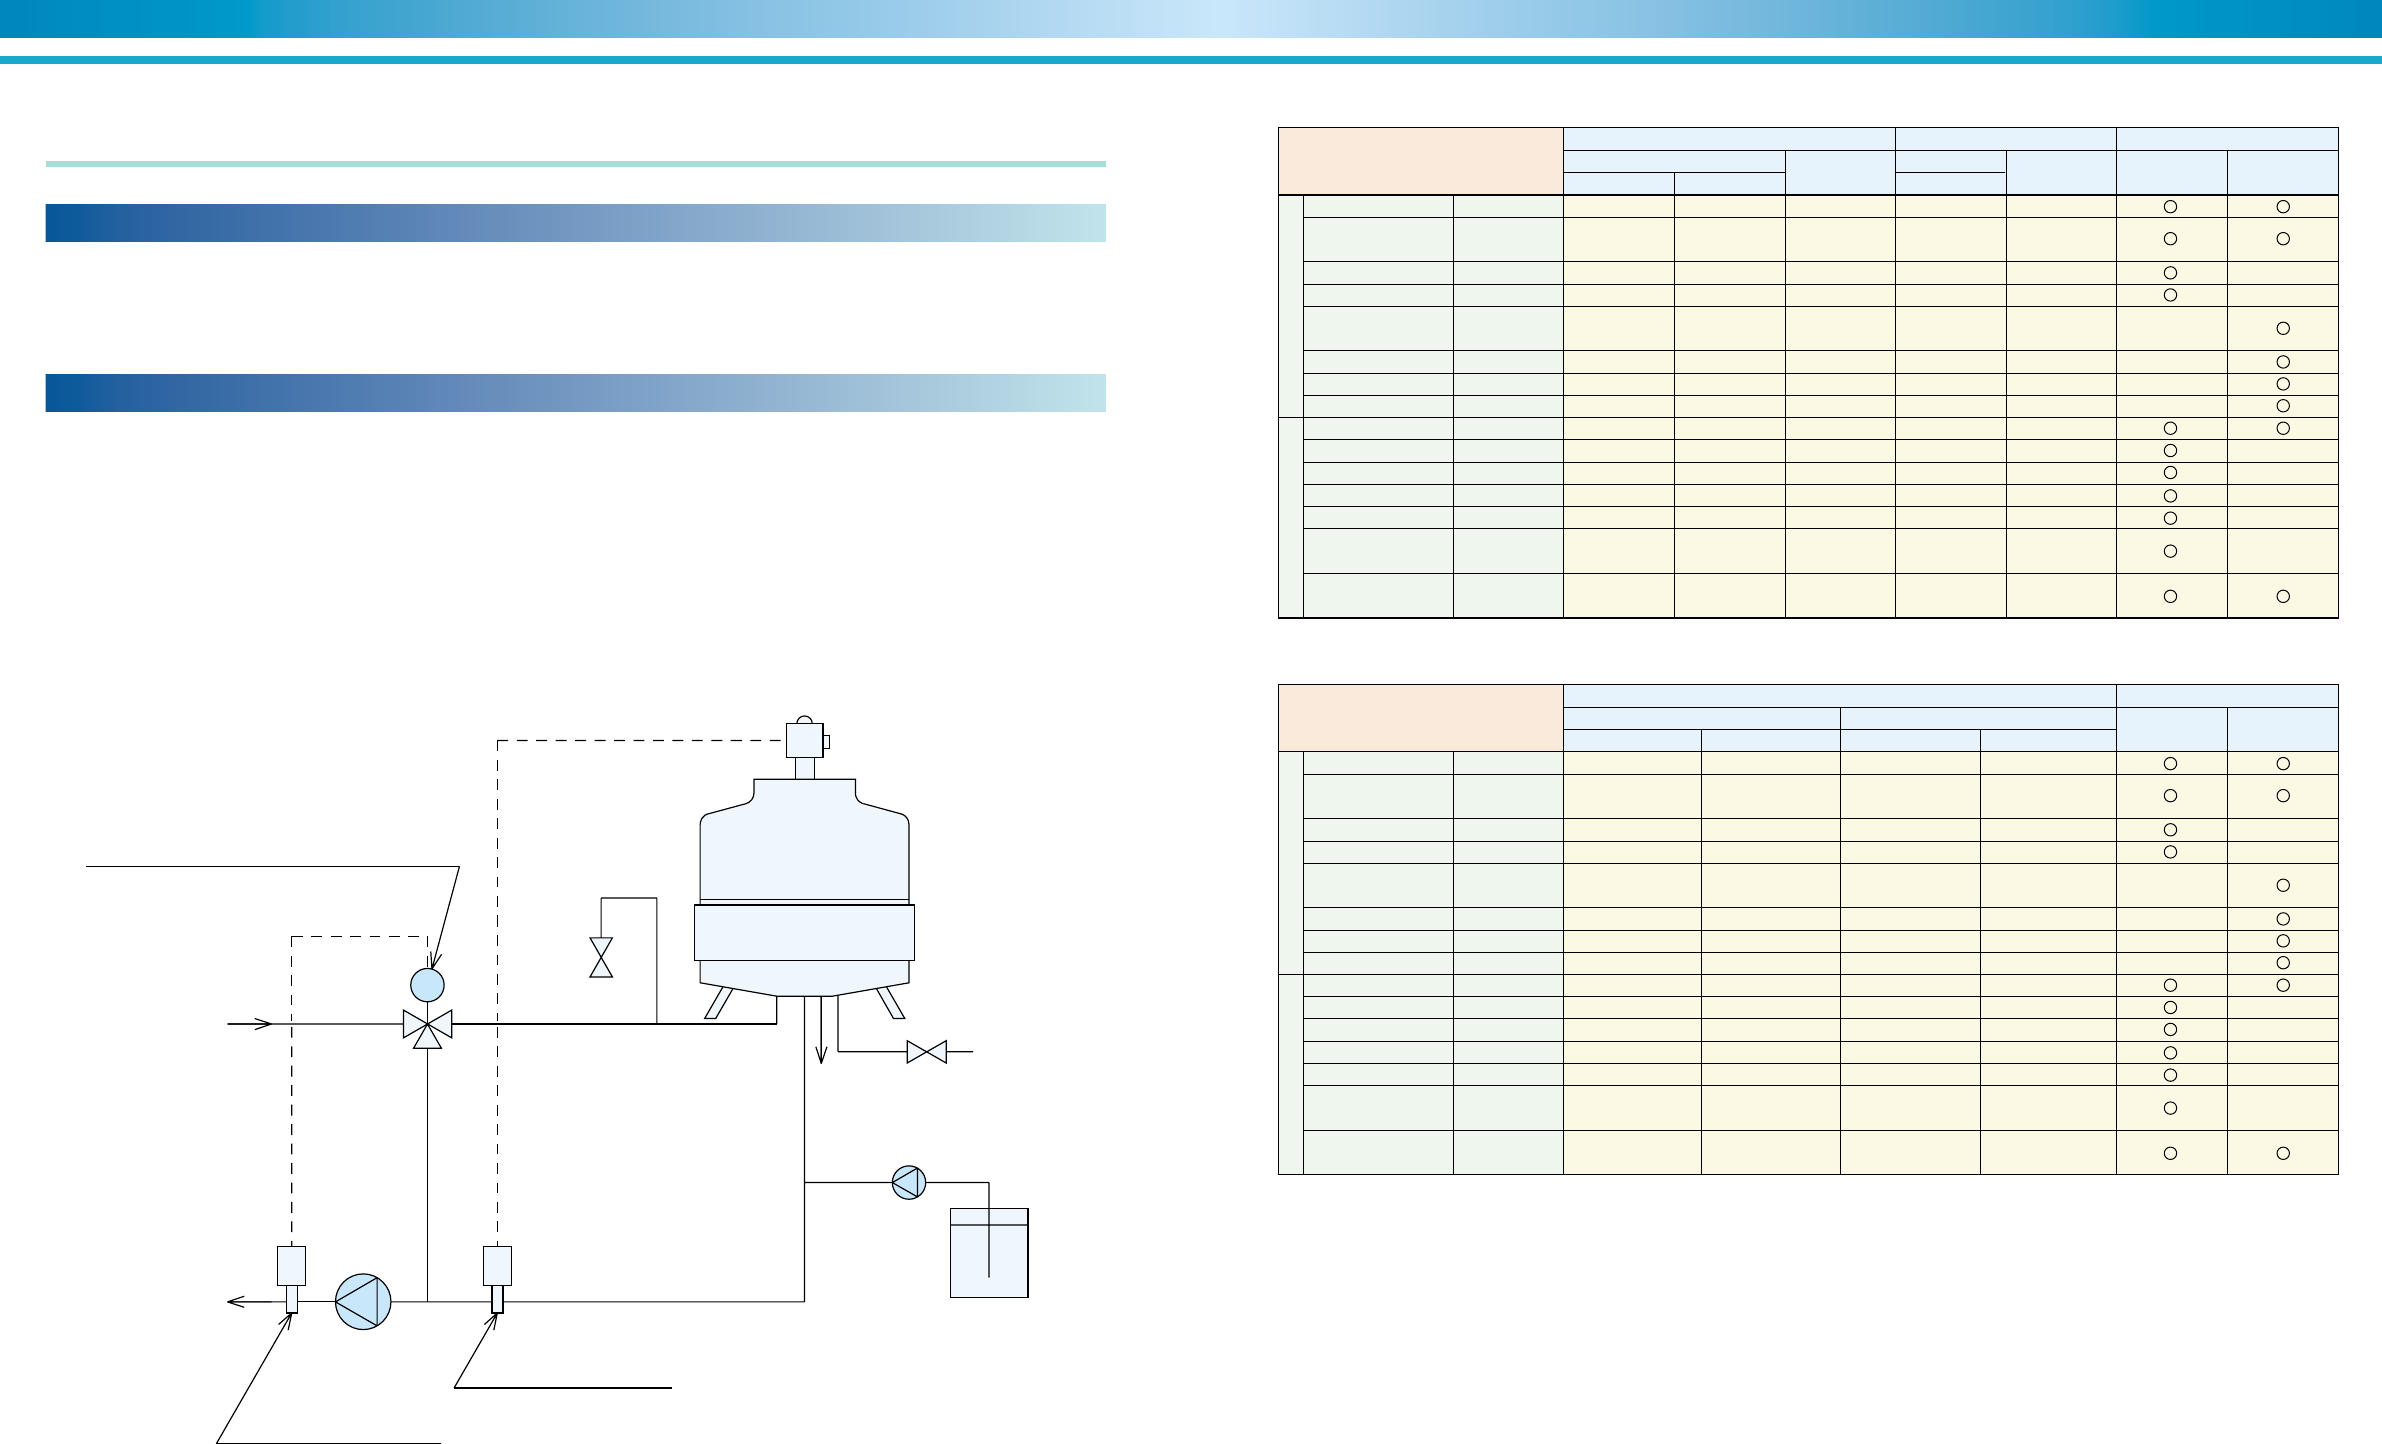Click last-column circle in lower table's first row
2382x1444 pixels.
2282,764
